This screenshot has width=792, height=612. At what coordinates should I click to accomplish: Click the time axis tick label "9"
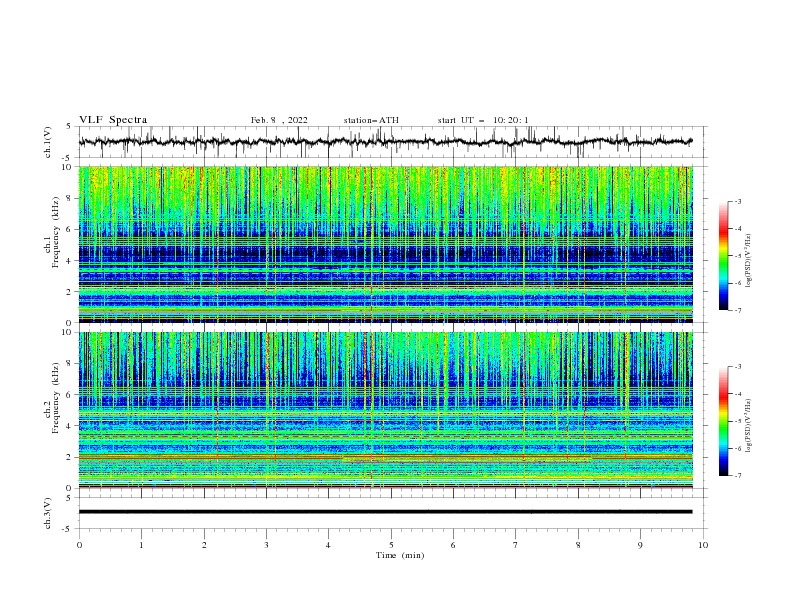tap(640, 545)
